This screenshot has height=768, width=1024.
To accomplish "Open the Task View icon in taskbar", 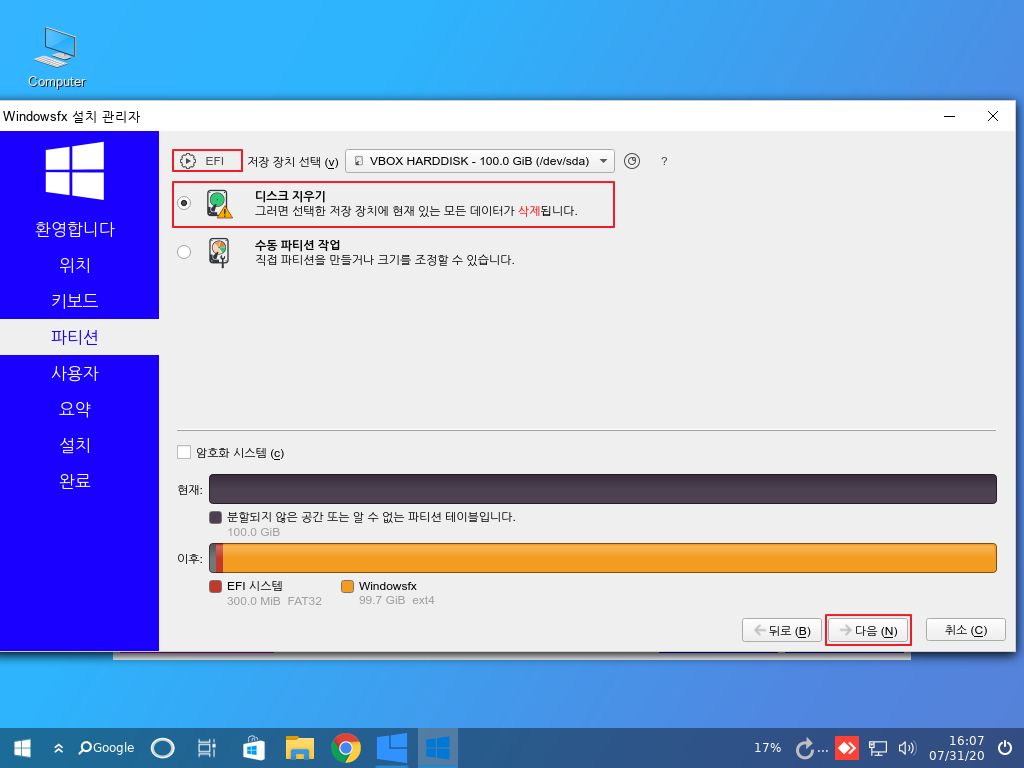I will [206, 748].
